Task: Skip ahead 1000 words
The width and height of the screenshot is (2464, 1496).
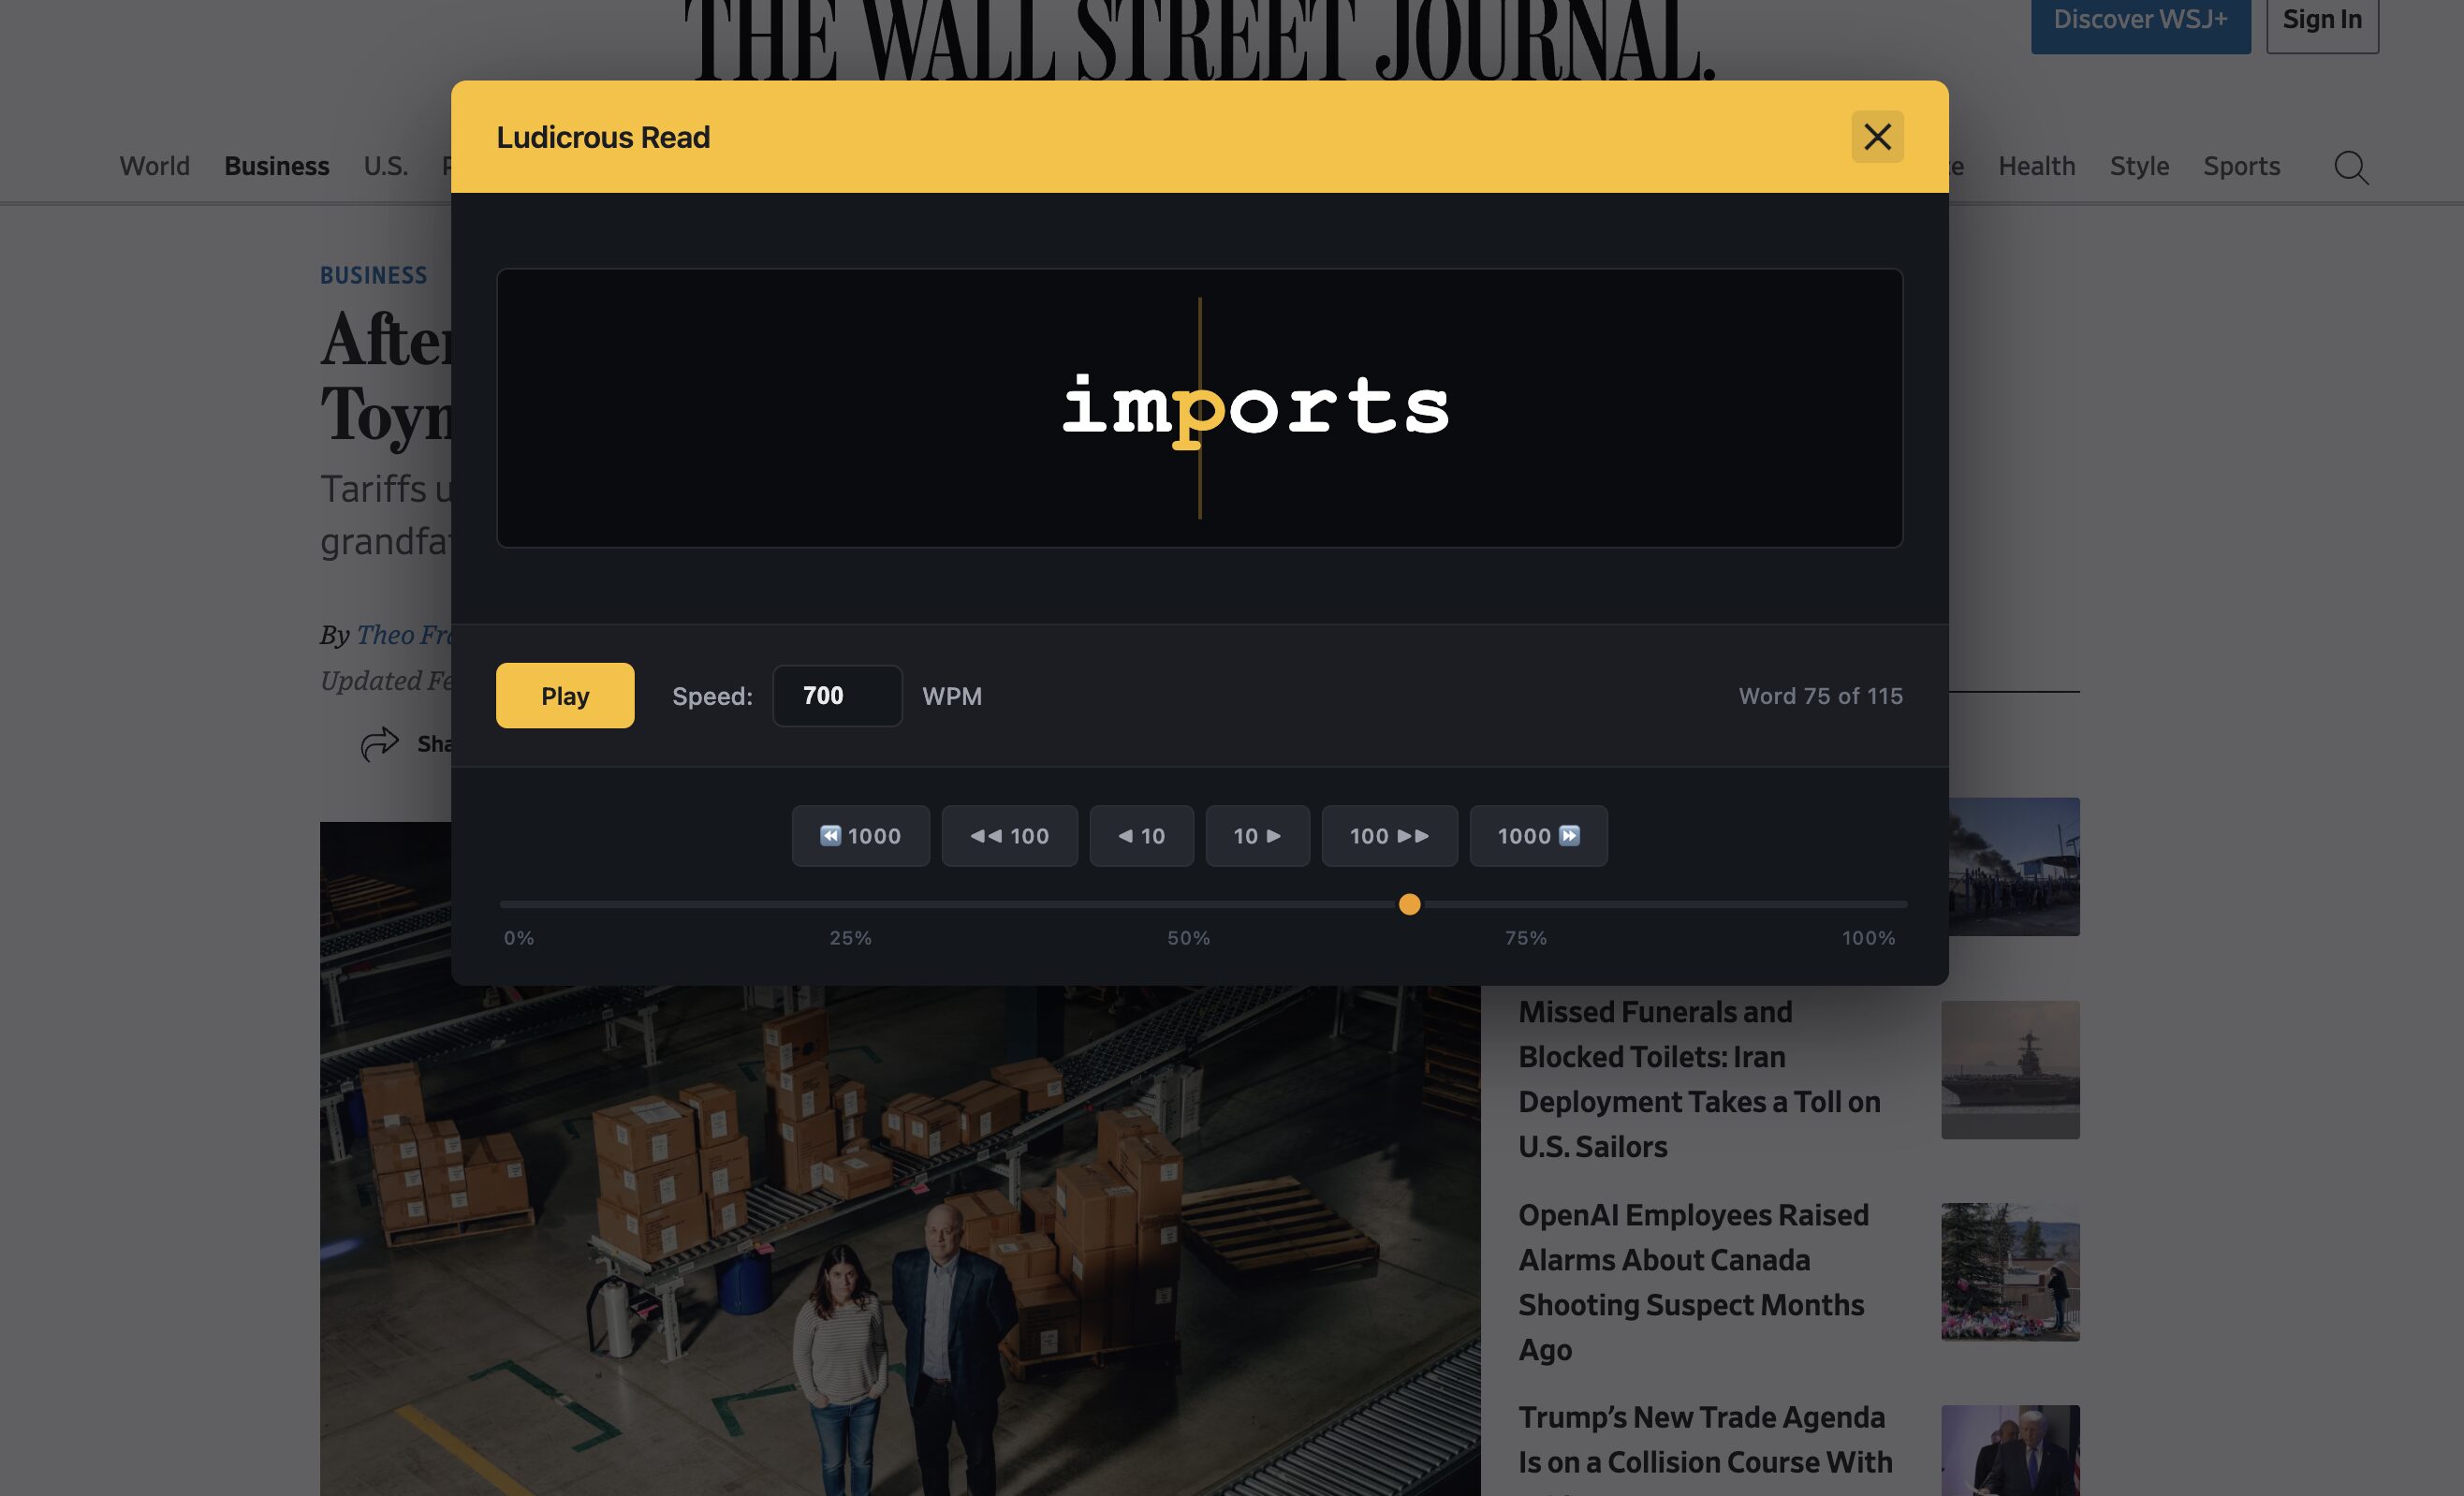Action: pyautogui.click(x=1538, y=836)
